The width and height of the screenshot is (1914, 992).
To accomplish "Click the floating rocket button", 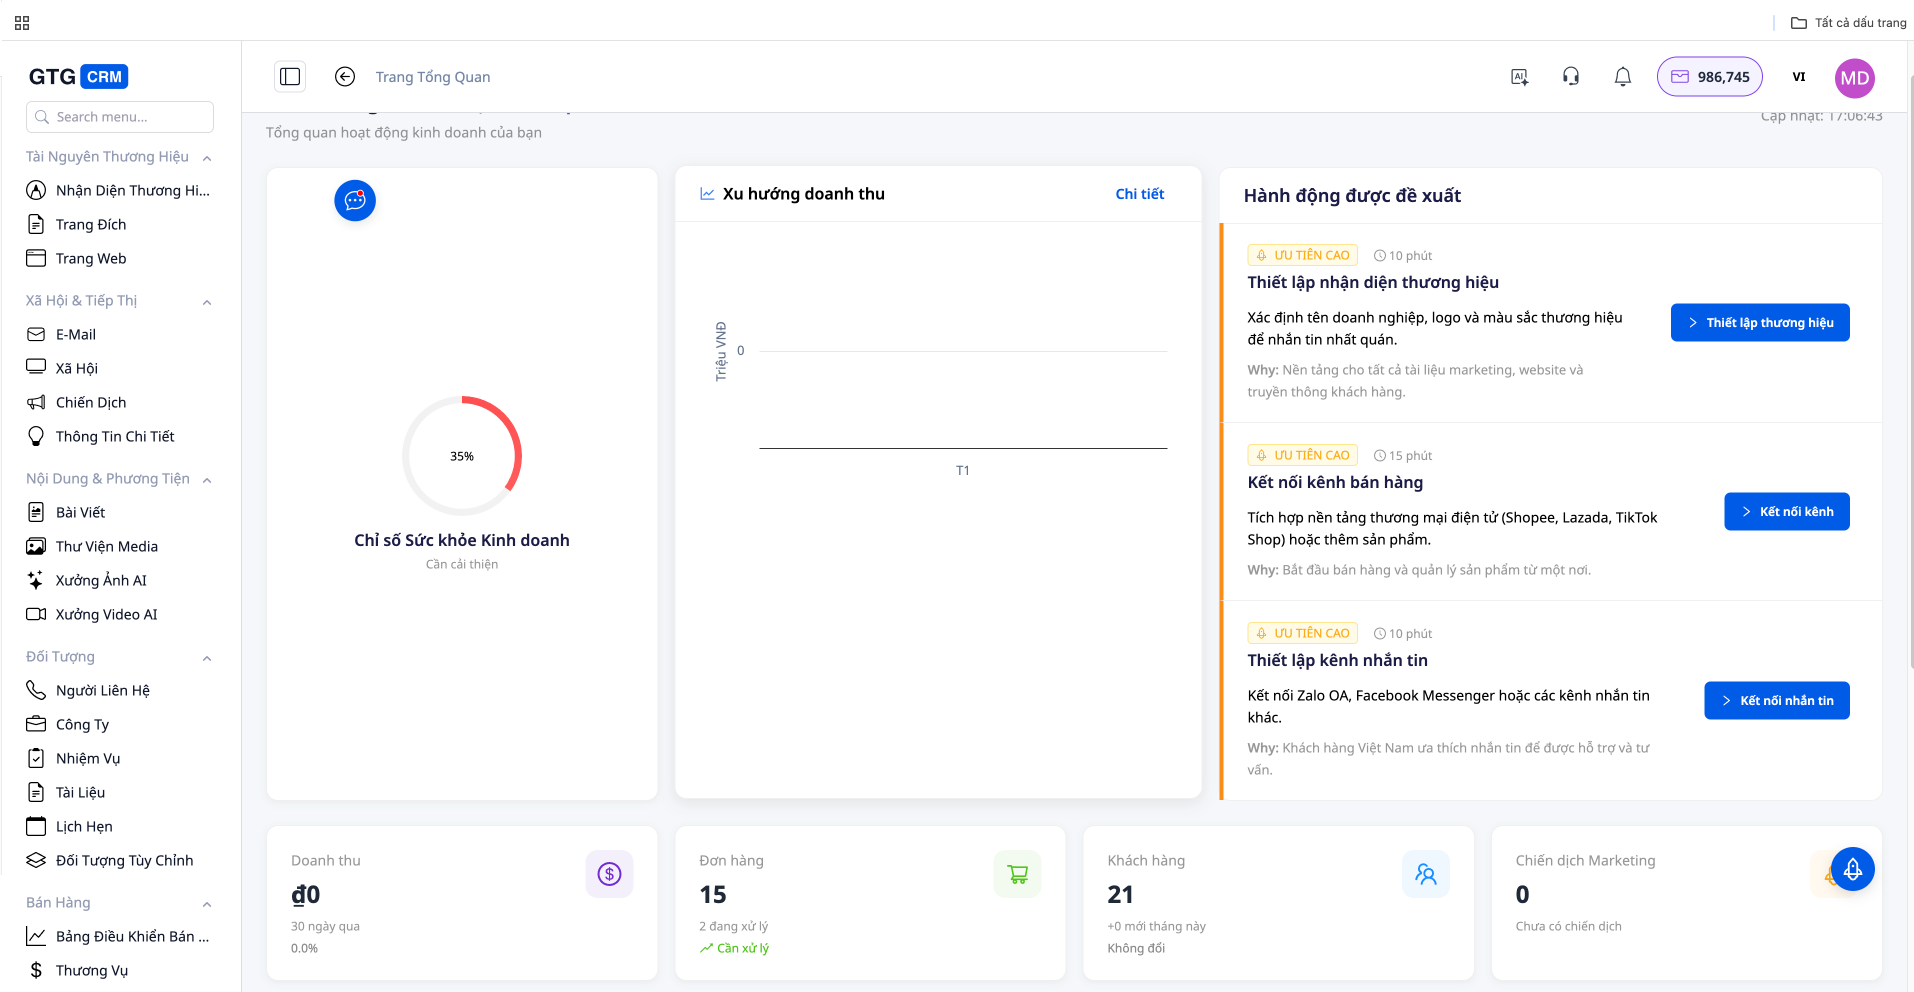I will pyautogui.click(x=1852, y=870).
